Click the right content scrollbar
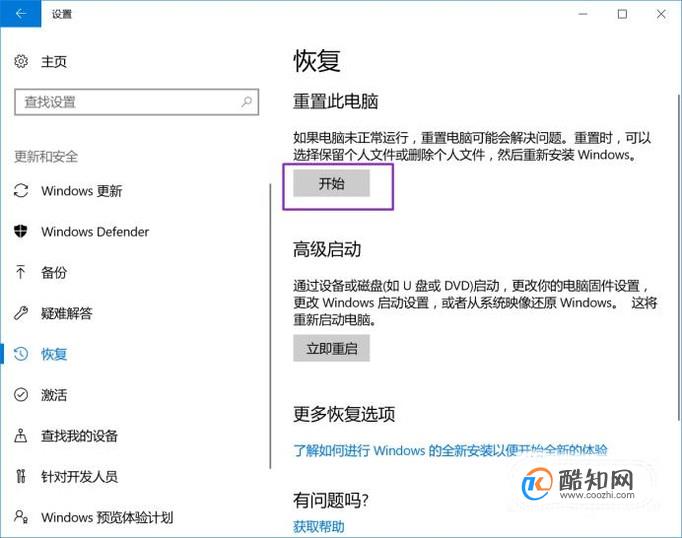Screen dimensions: 682x538 679,257
